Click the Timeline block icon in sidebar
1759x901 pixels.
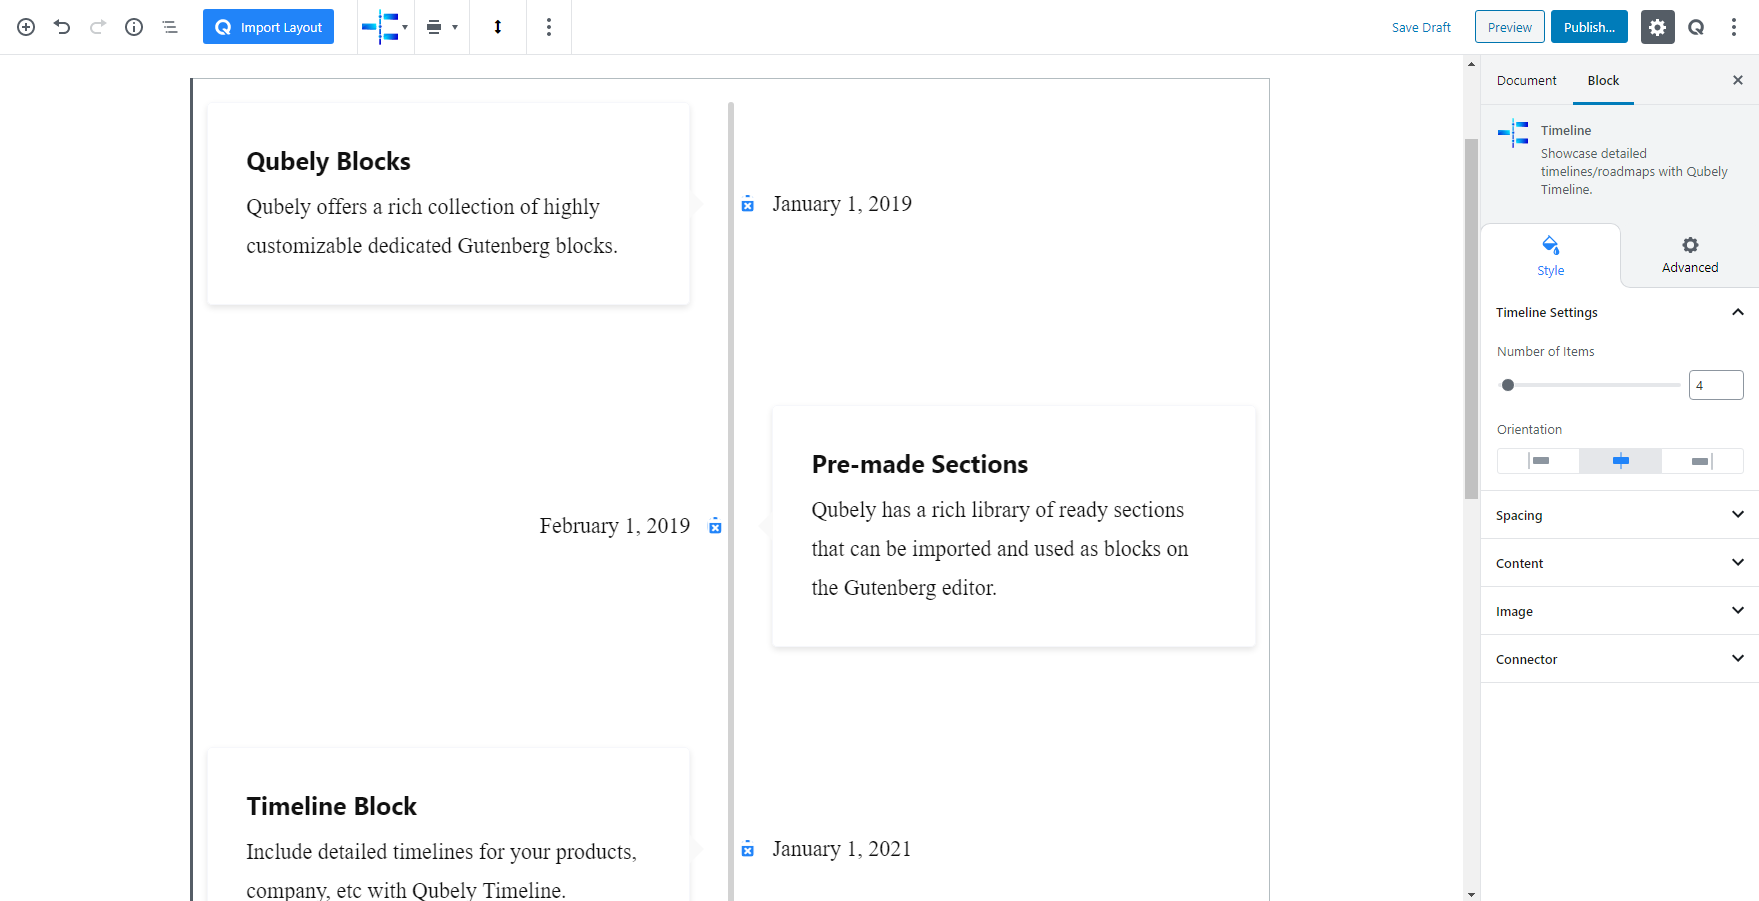click(x=1513, y=133)
